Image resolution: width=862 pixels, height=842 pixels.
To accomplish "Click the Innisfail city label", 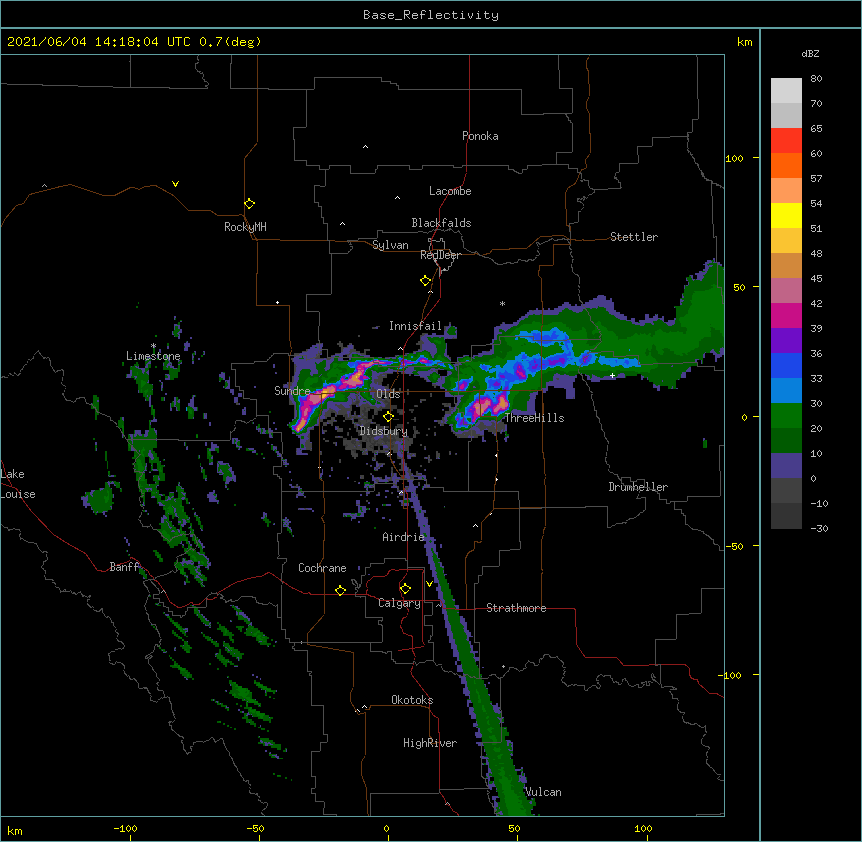I will [x=415, y=326].
